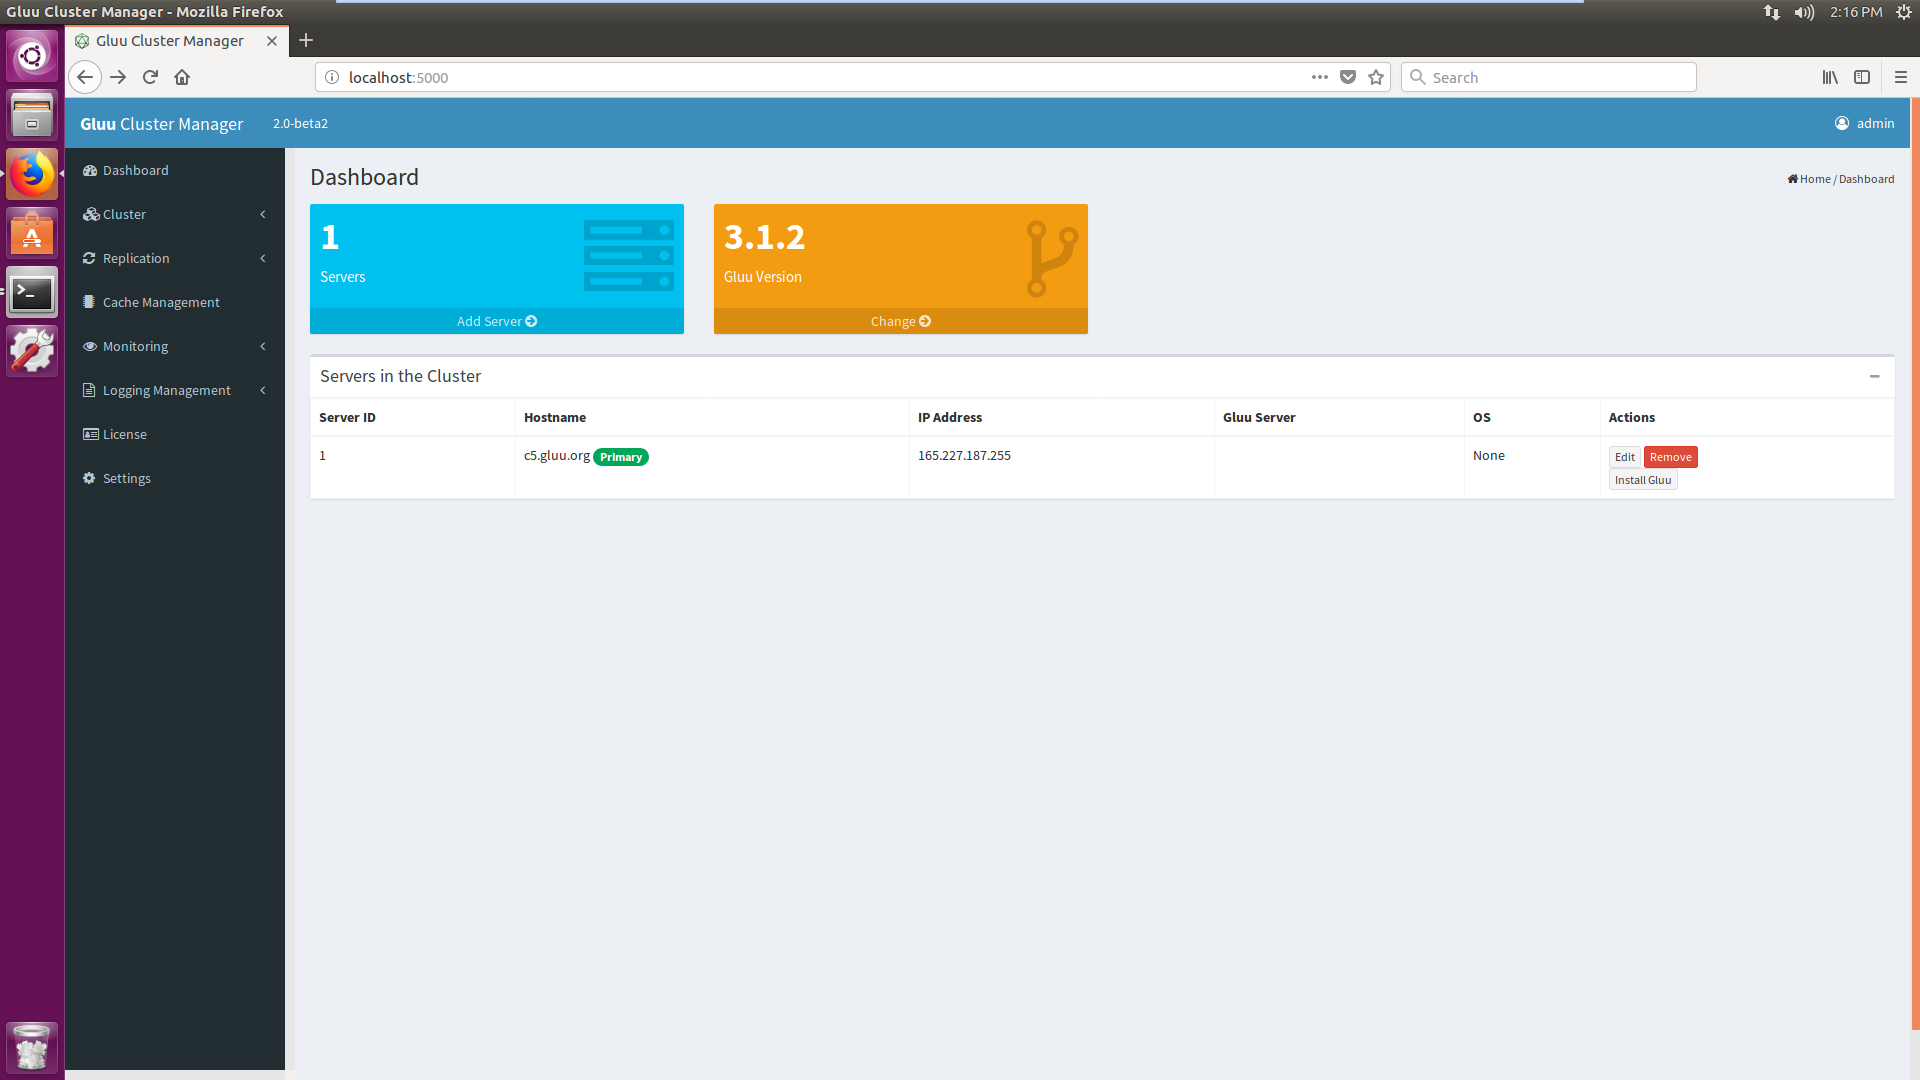Click the volume icon in the top panel
1920x1080 pixels.
coord(1804,12)
